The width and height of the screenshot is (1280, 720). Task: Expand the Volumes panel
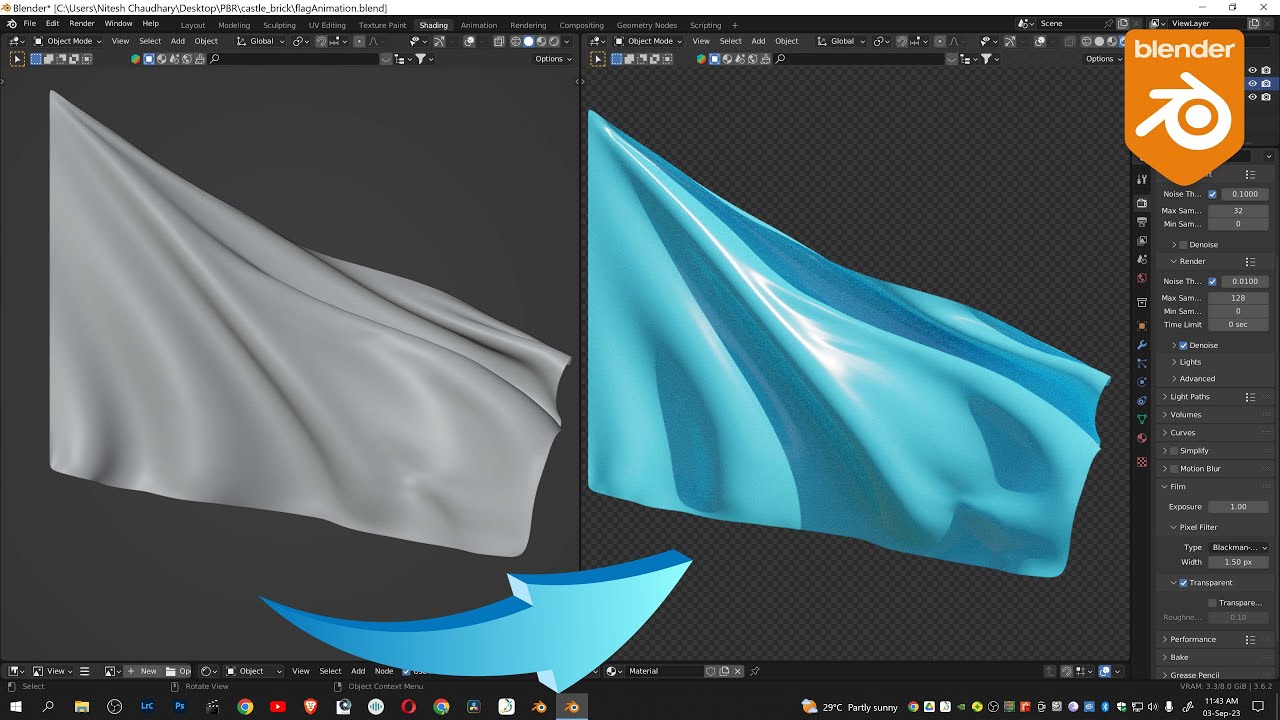pyautogui.click(x=1185, y=415)
